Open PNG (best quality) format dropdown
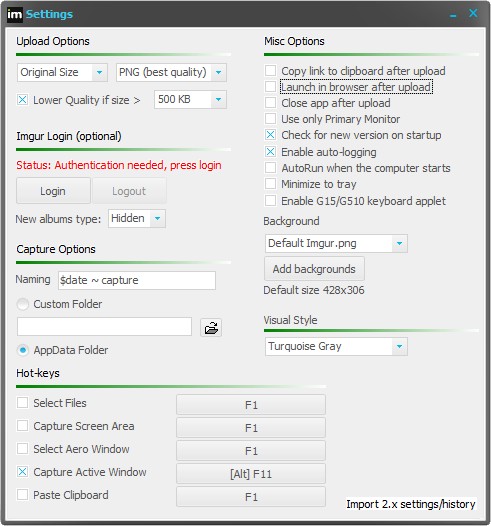Image resolution: width=491 pixels, height=526 pixels. click(x=171, y=72)
